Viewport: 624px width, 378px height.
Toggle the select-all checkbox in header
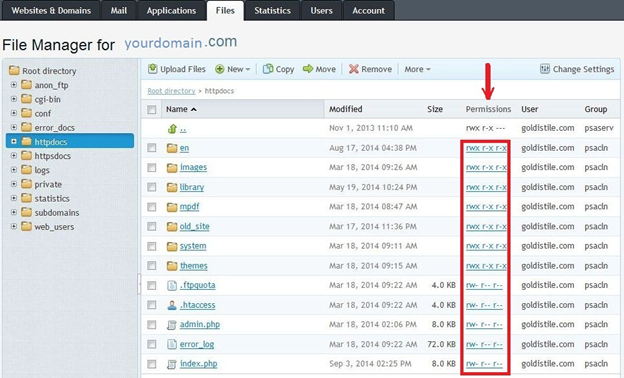152,109
